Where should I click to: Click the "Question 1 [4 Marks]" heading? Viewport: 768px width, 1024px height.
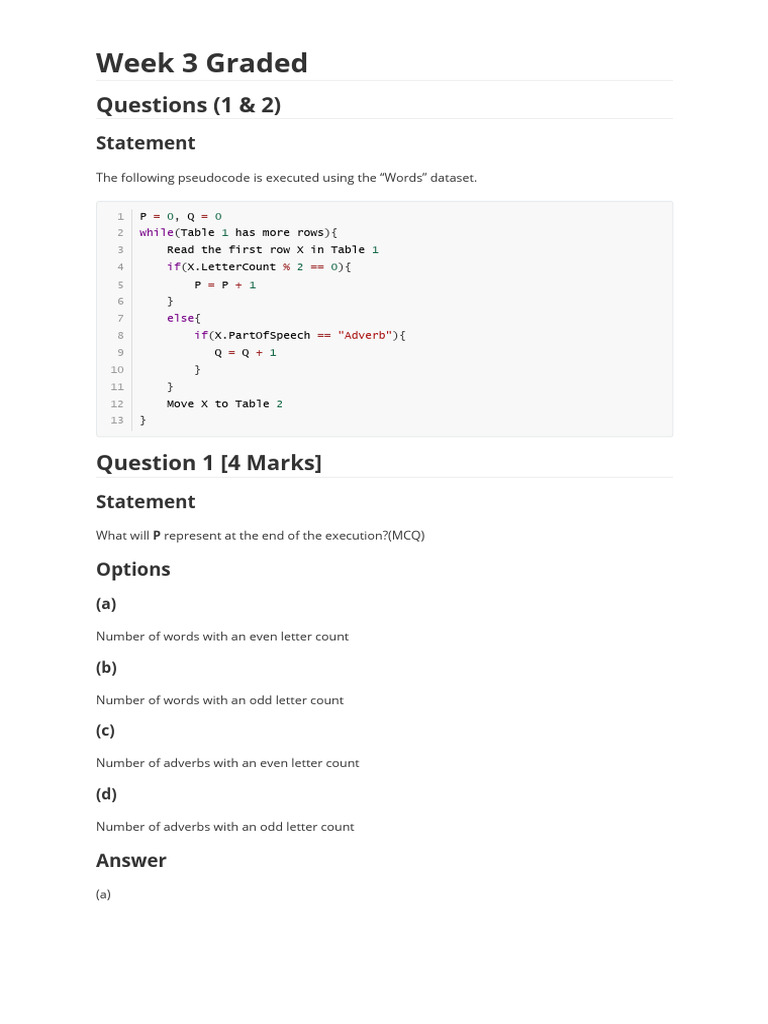coord(208,463)
